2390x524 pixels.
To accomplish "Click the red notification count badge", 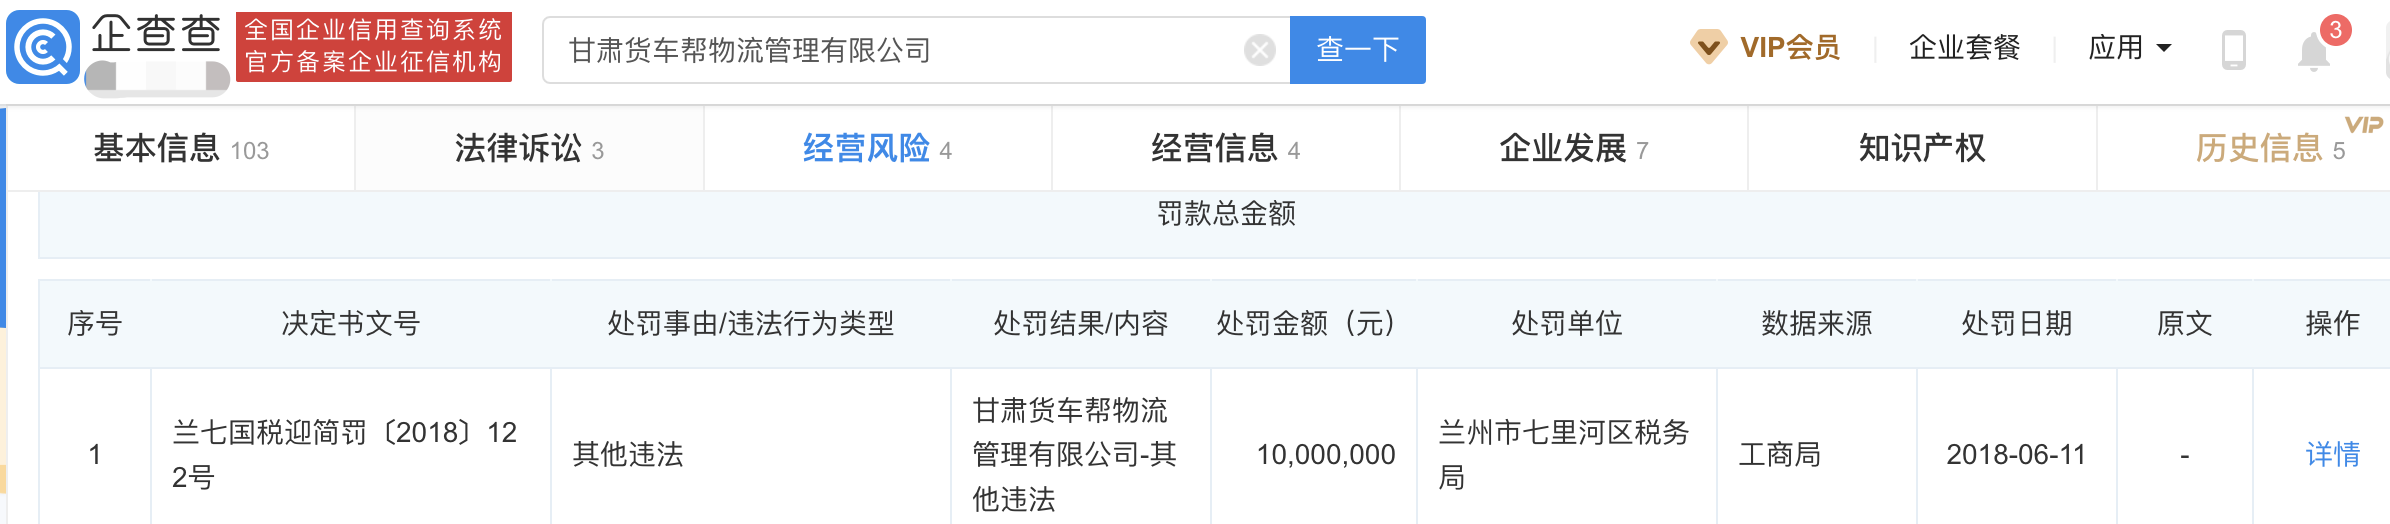I will pos(2335,29).
